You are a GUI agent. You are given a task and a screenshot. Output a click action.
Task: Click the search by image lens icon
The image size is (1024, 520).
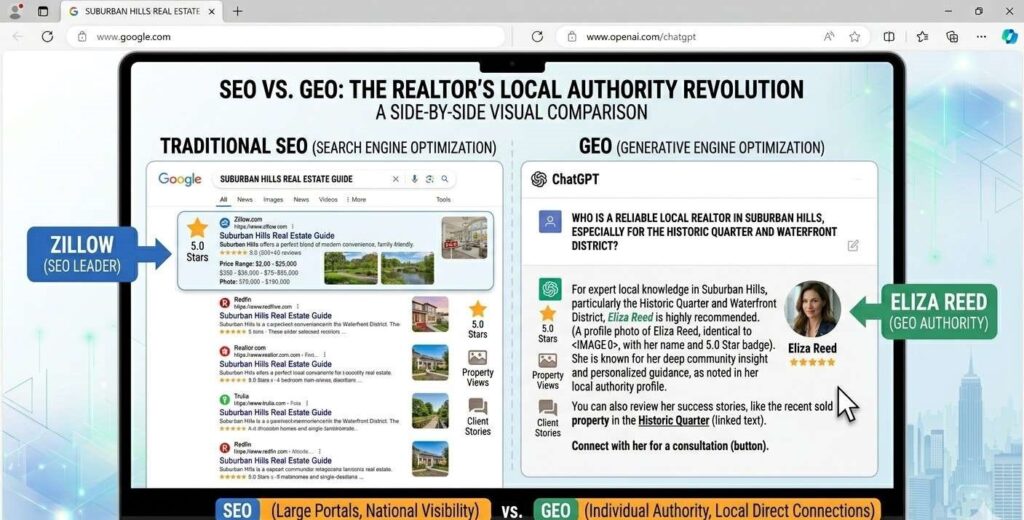(430, 179)
